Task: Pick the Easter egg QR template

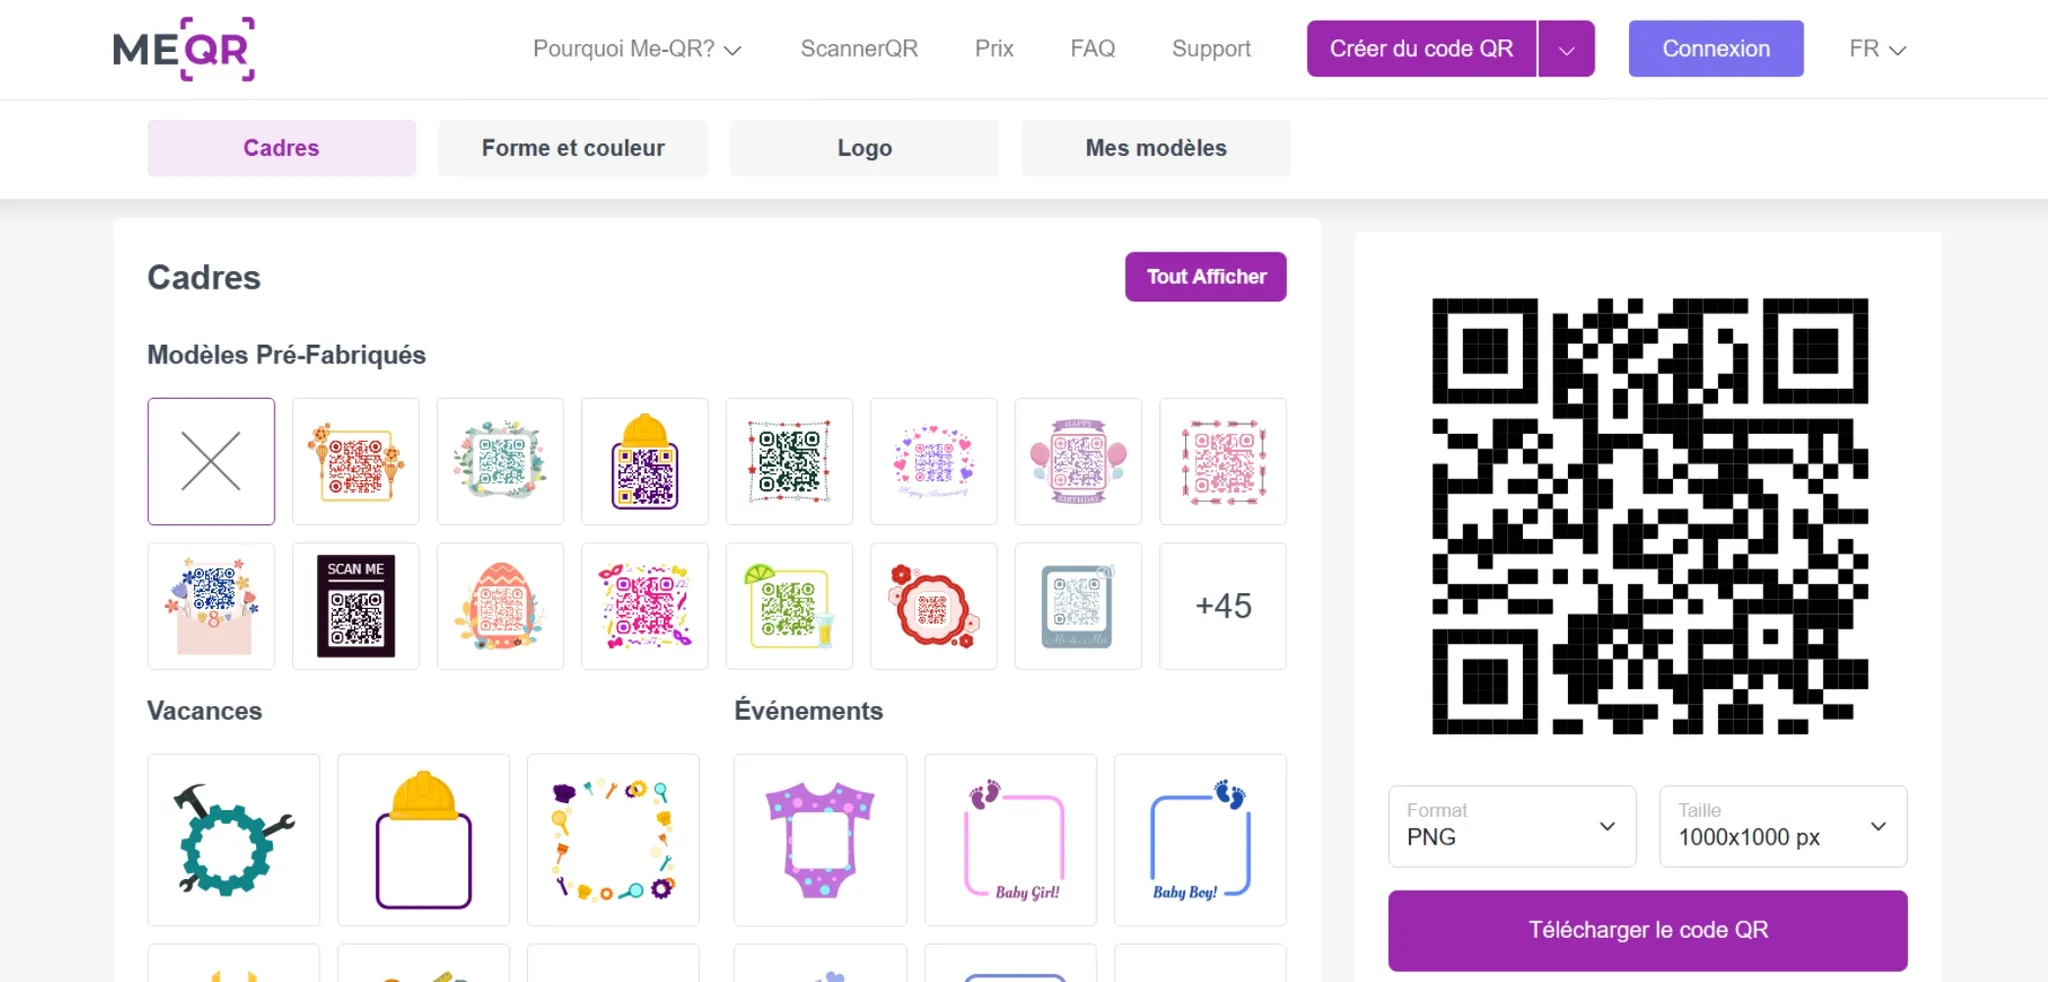Action: coord(500,606)
